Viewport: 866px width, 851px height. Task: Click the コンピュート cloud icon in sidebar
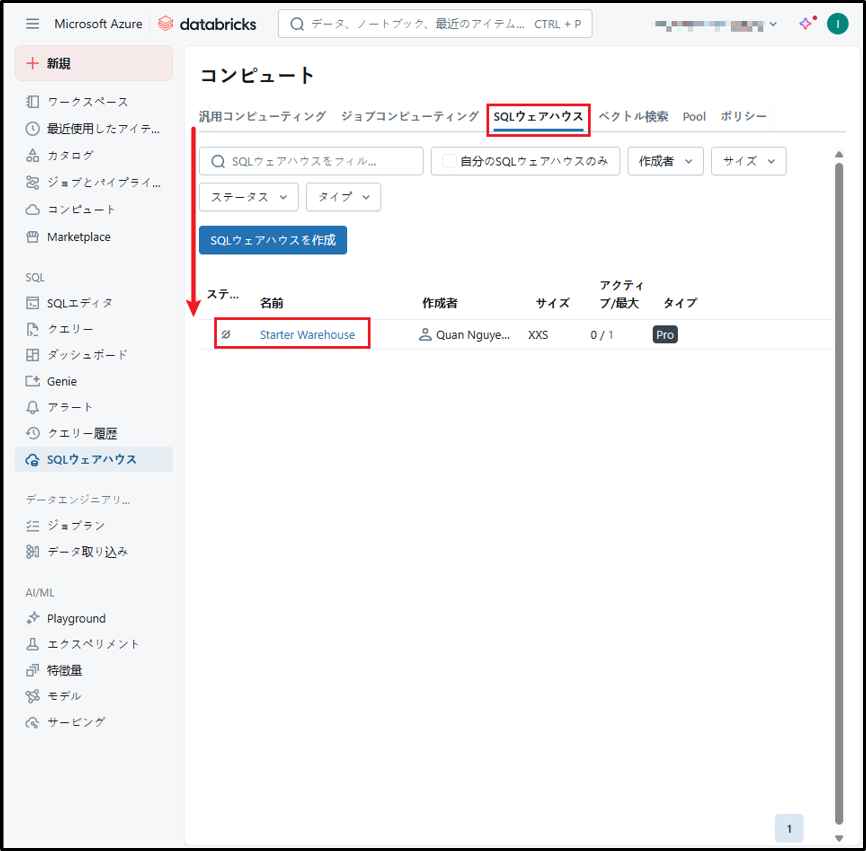point(33,209)
